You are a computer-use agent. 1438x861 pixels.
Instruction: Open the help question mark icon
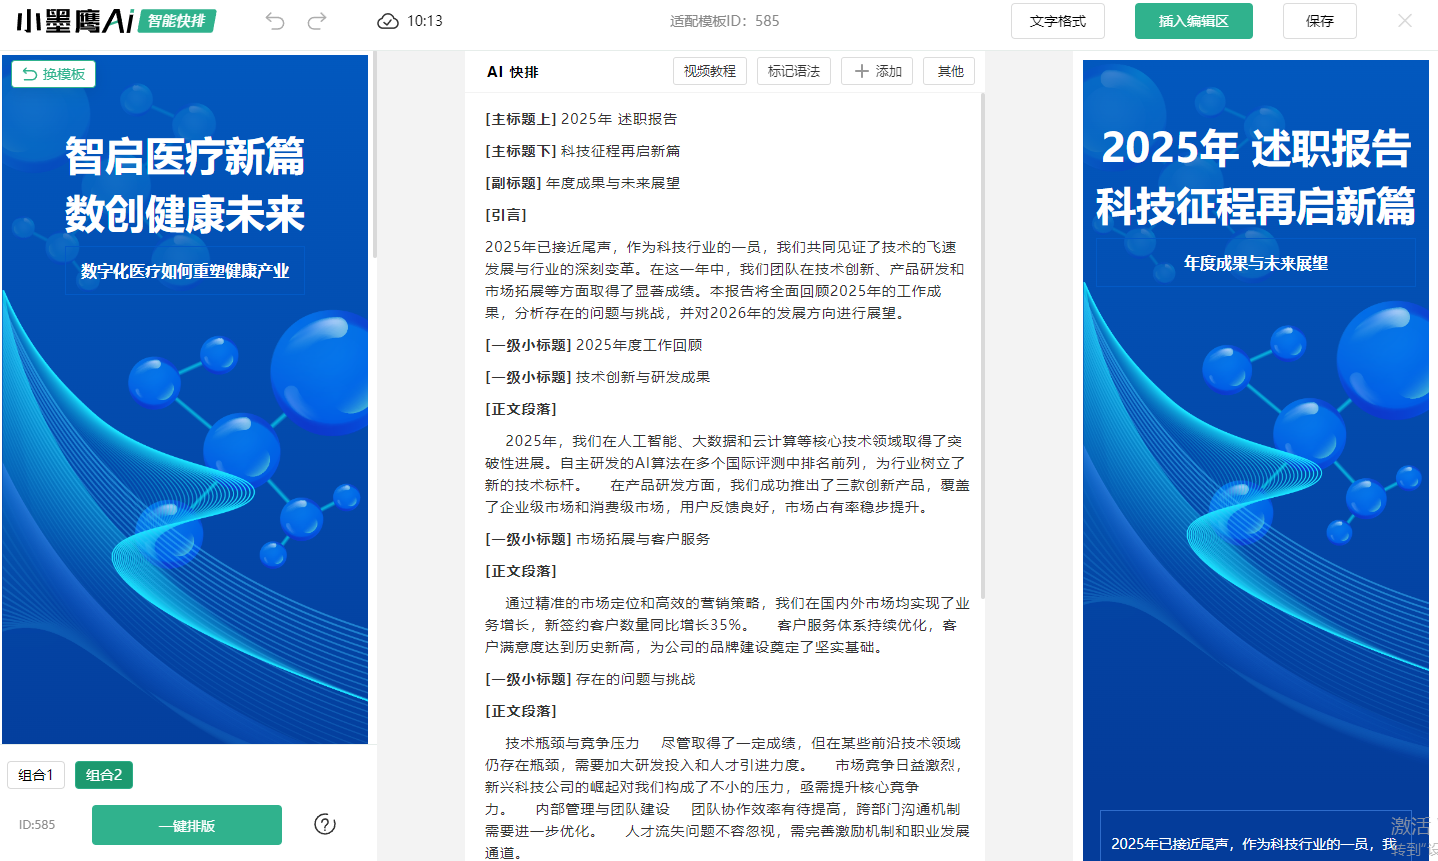pos(325,824)
